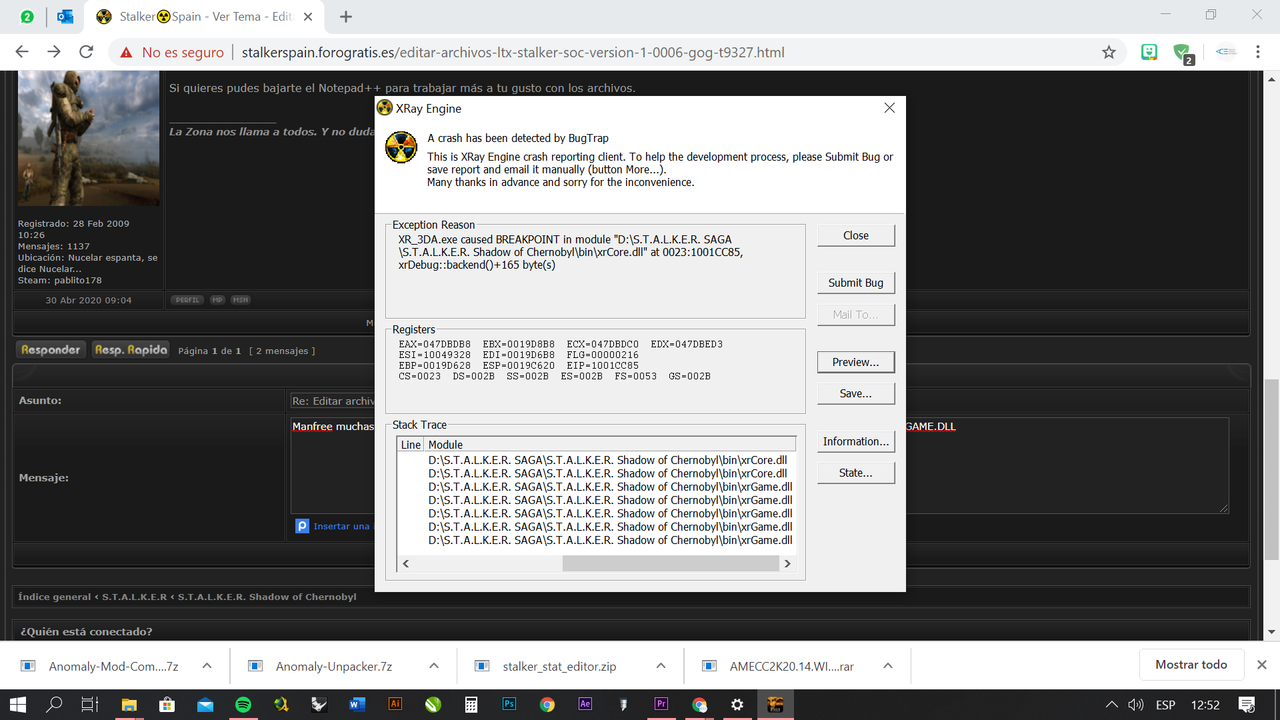Open Microsoft Word from taskbar

[357, 705]
